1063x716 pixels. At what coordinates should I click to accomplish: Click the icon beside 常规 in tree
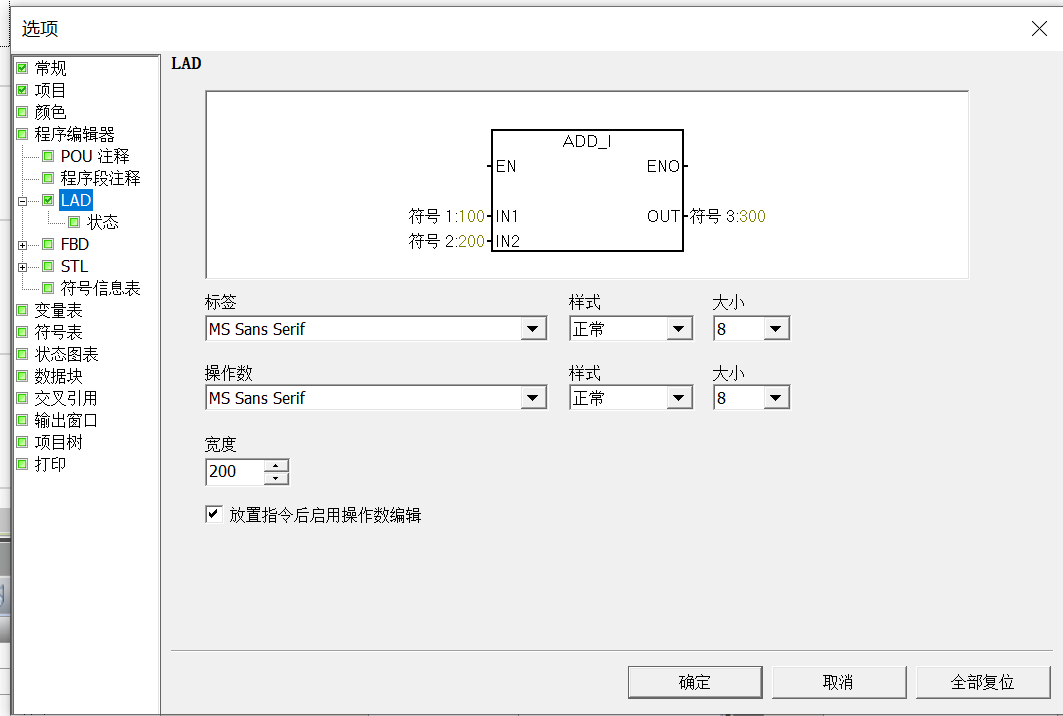(22, 68)
